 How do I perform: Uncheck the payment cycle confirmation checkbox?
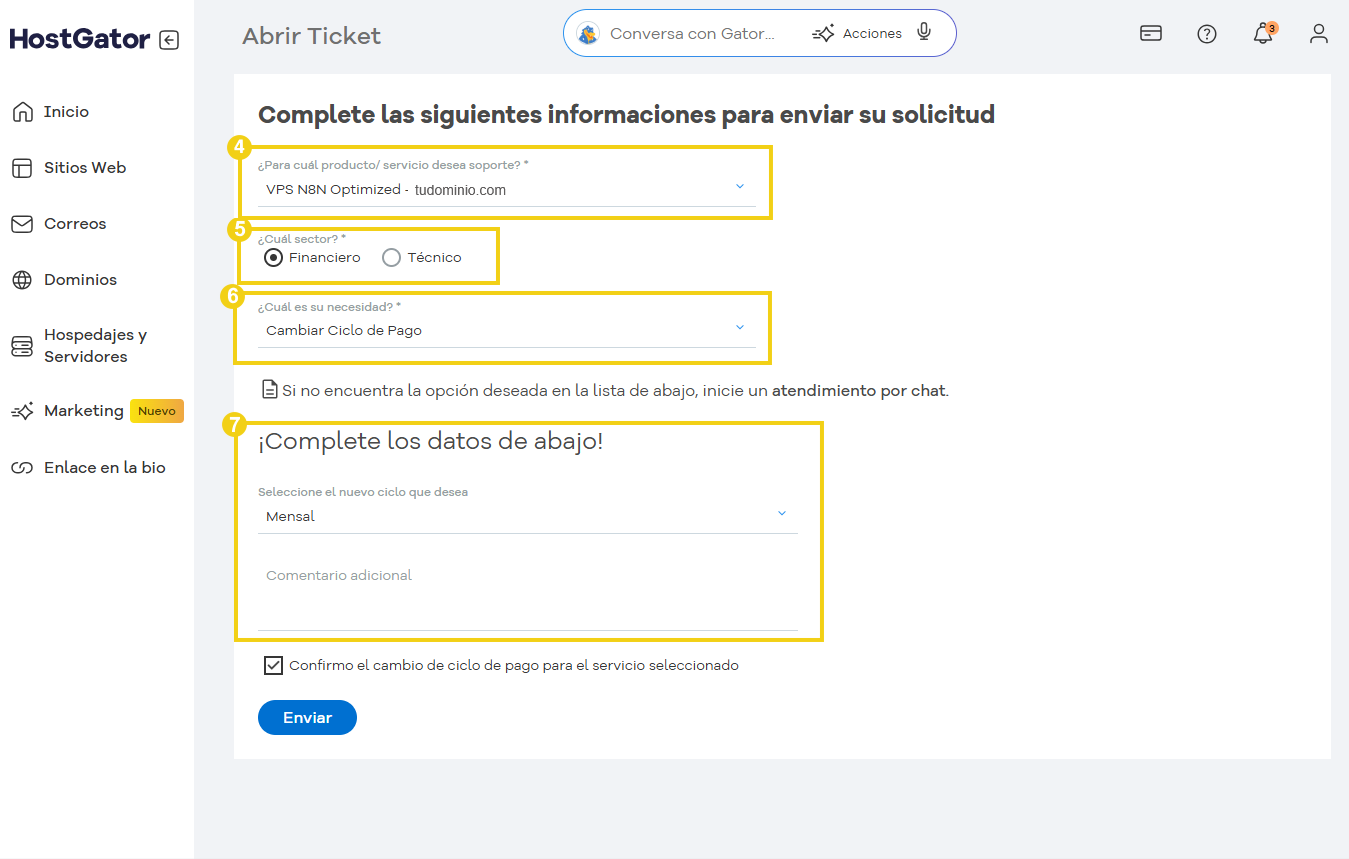(273, 665)
